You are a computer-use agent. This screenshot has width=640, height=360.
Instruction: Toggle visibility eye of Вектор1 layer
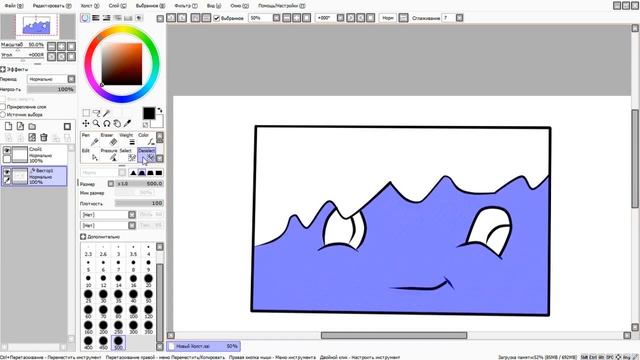point(7,172)
